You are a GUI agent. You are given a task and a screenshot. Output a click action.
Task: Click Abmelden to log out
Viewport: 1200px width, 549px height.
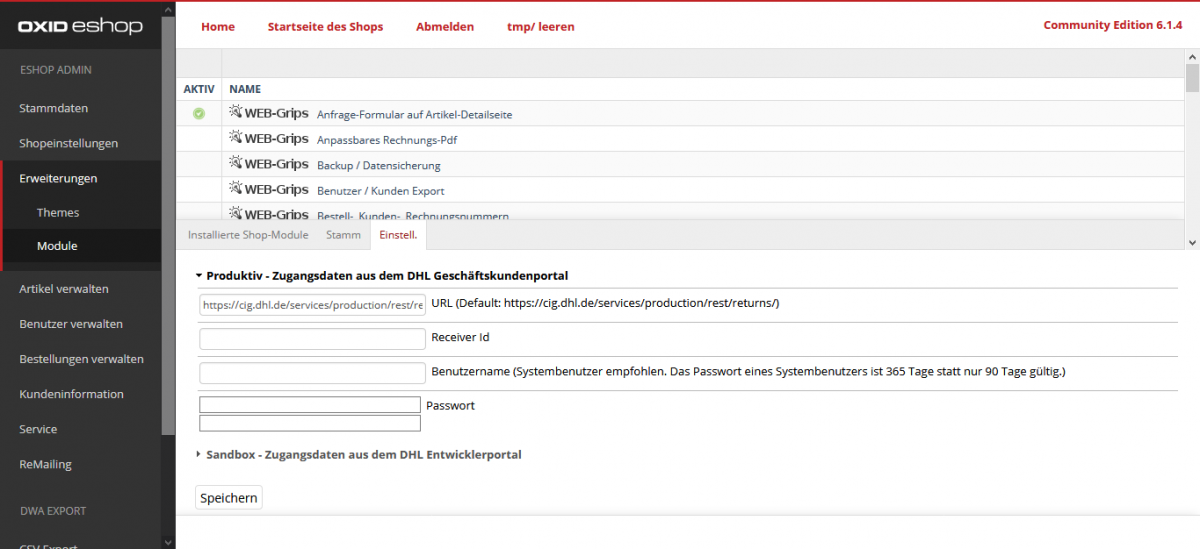click(445, 26)
